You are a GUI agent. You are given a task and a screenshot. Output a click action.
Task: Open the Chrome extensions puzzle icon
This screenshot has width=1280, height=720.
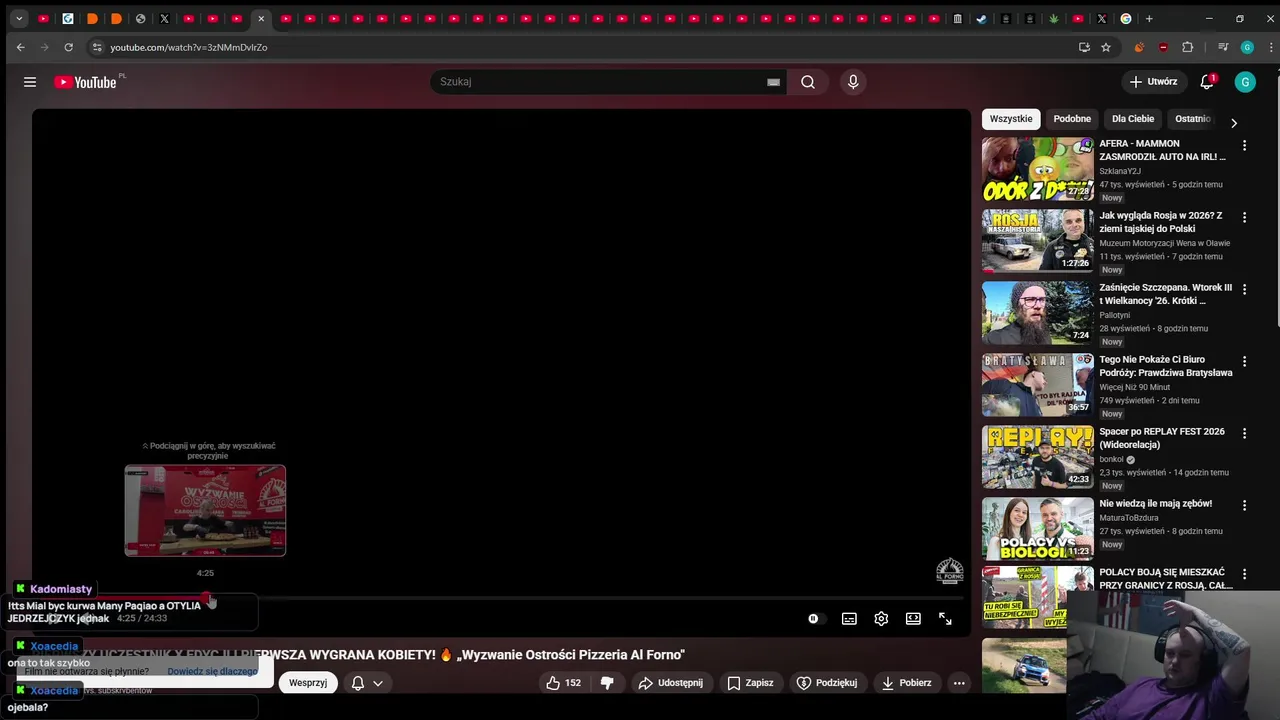click(1188, 47)
